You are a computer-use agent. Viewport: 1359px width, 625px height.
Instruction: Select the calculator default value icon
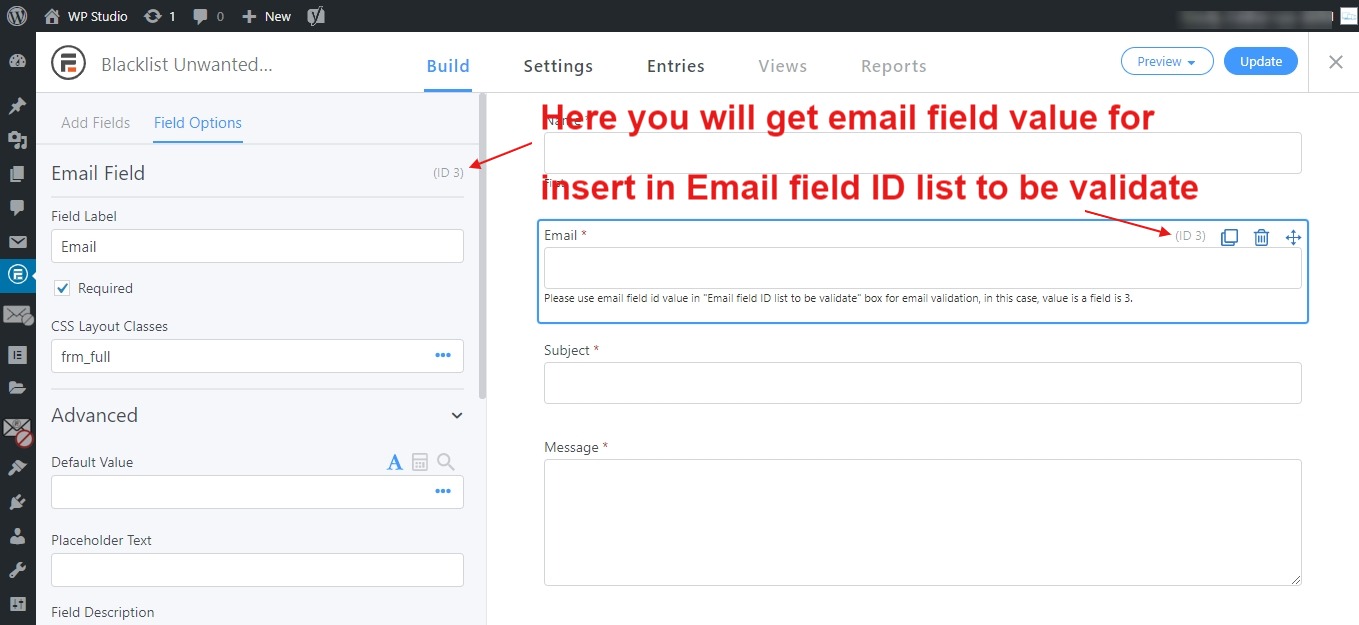pyautogui.click(x=420, y=462)
